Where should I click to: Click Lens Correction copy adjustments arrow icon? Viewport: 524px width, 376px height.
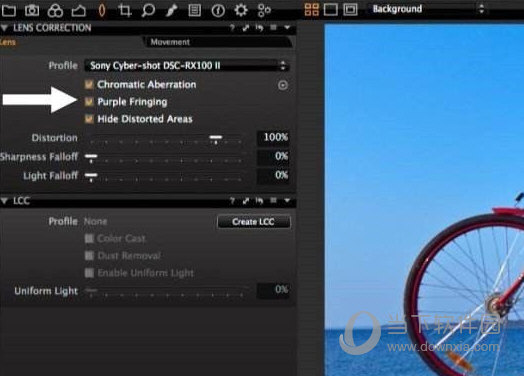click(x=246, y=28)
